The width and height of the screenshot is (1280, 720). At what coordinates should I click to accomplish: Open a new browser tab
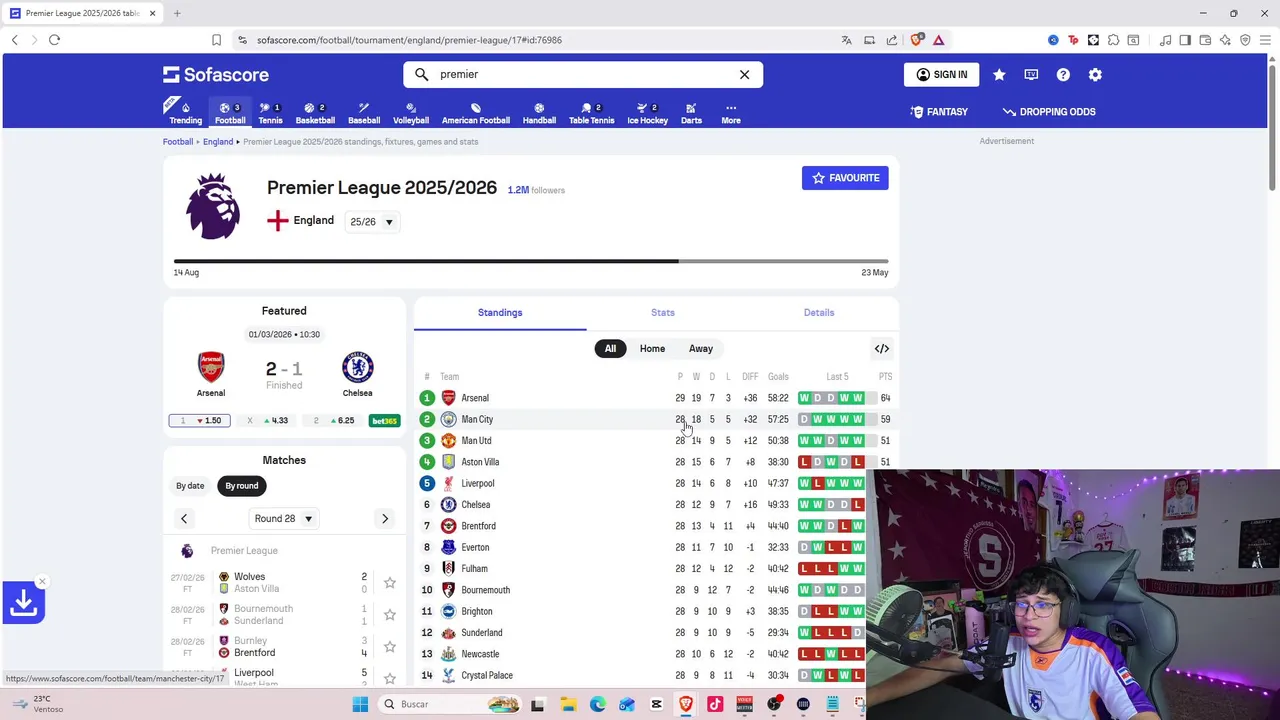[177, 13]
